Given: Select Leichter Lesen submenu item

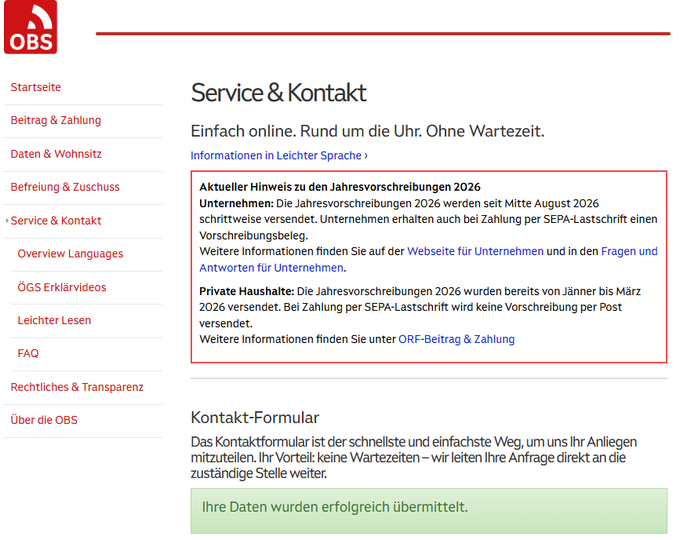Looking at the screenshot, I should tap(54, 321).
